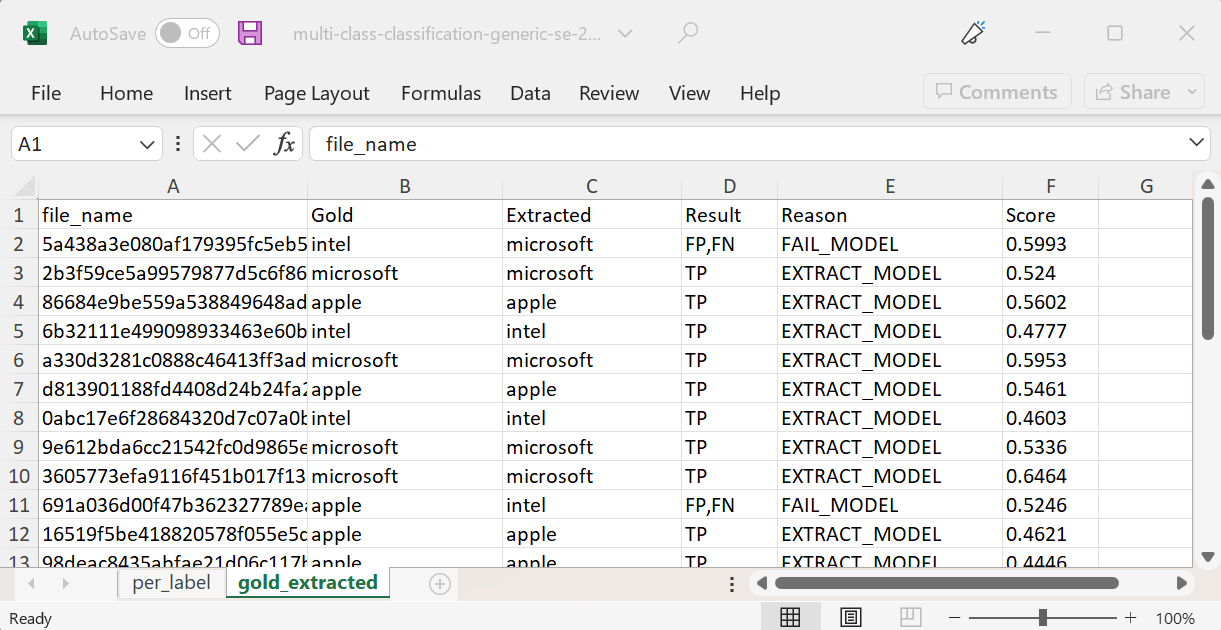Expand the Share dropdown arrow

click(x=1192, y=92)
